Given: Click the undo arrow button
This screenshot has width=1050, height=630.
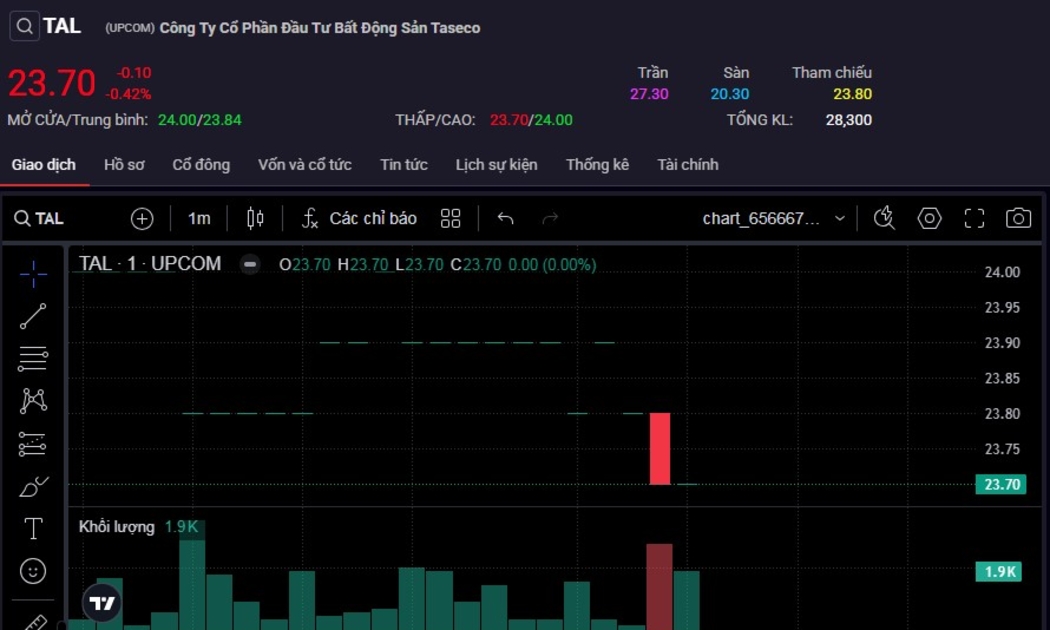Looking at the screenshot, I should (x=505, y=218).
